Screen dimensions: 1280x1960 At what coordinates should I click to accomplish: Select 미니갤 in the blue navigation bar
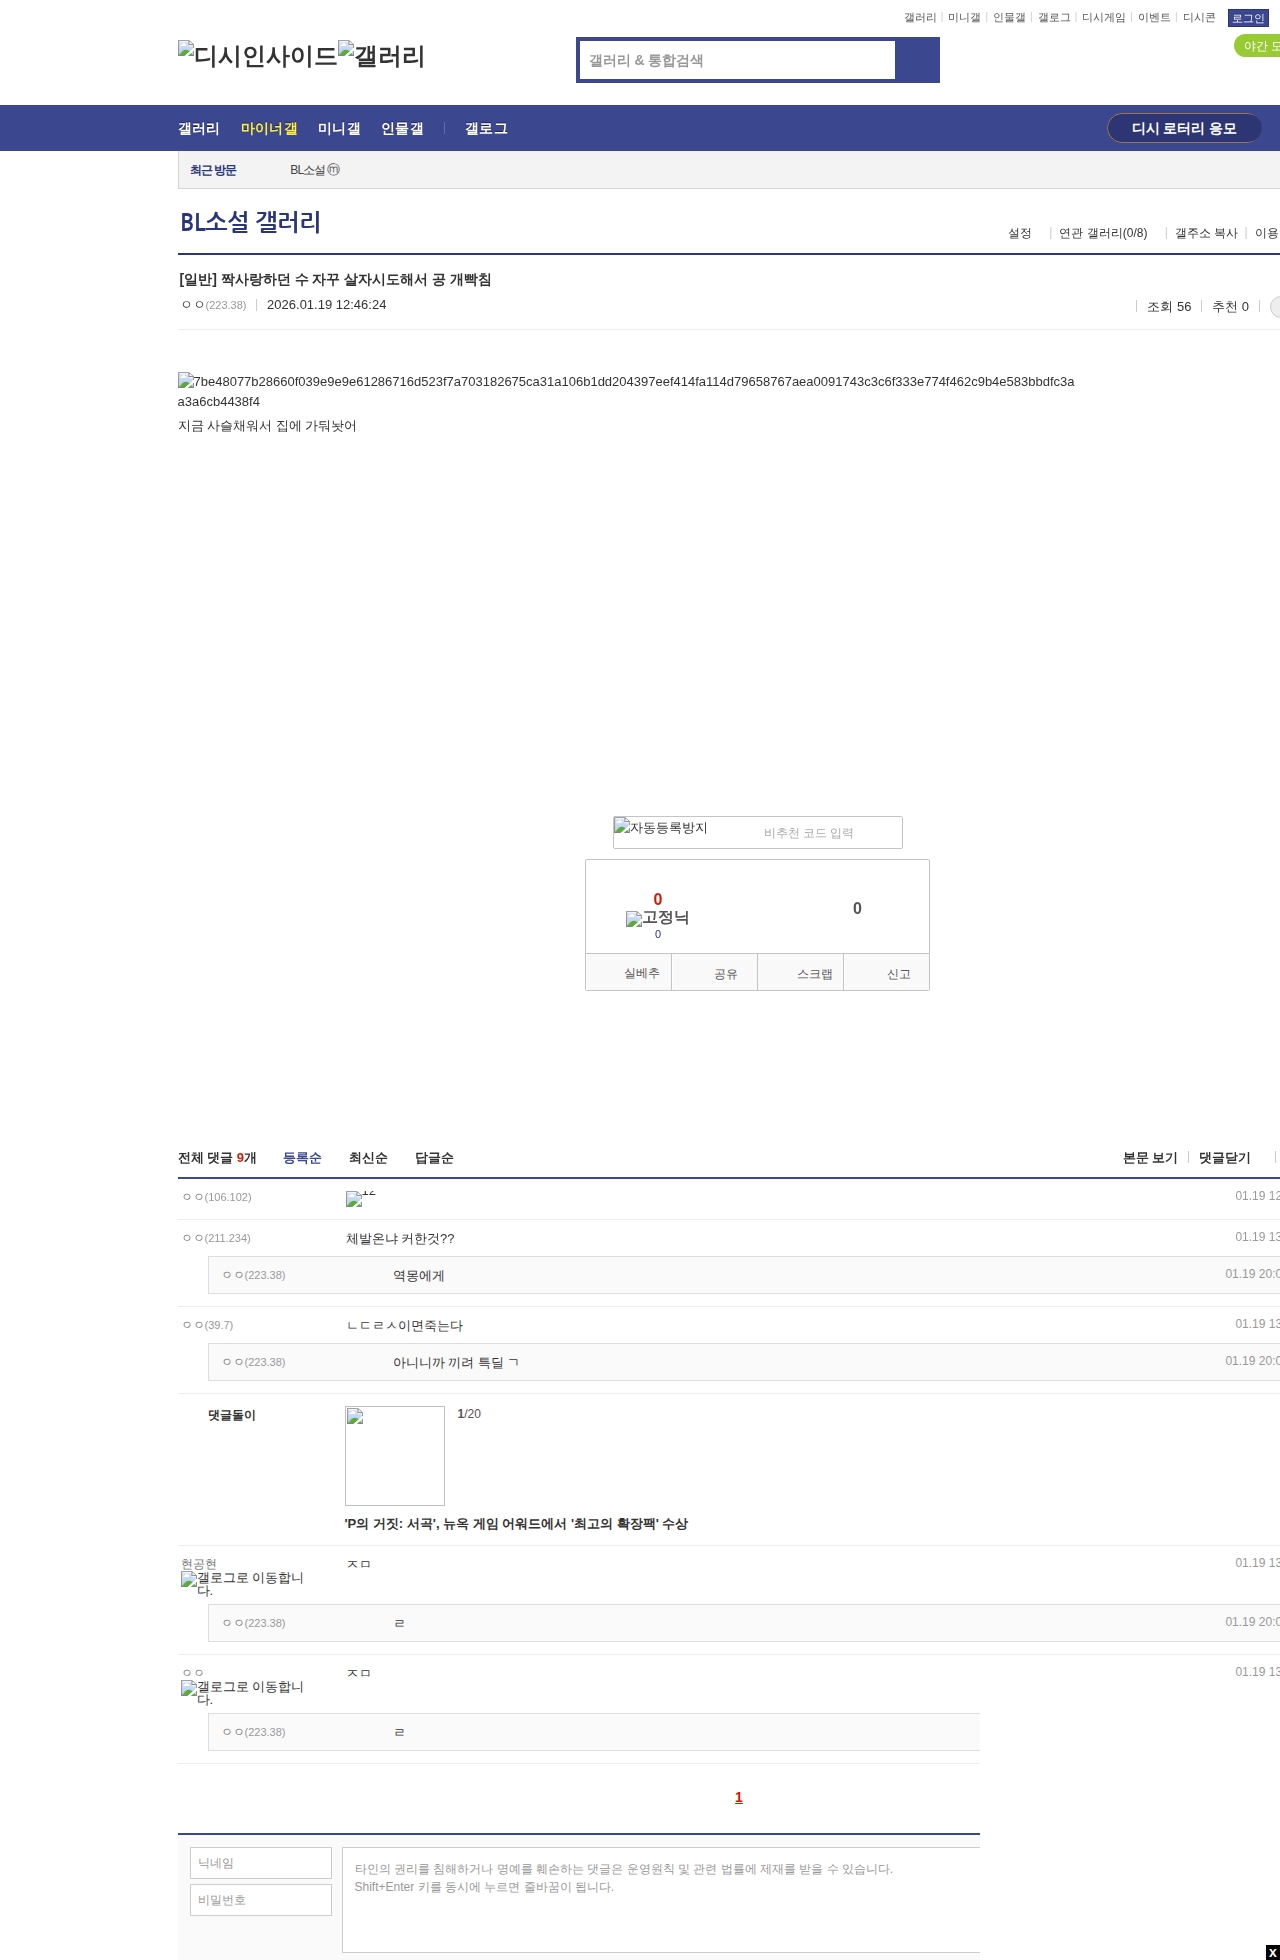tap(339, 128)
